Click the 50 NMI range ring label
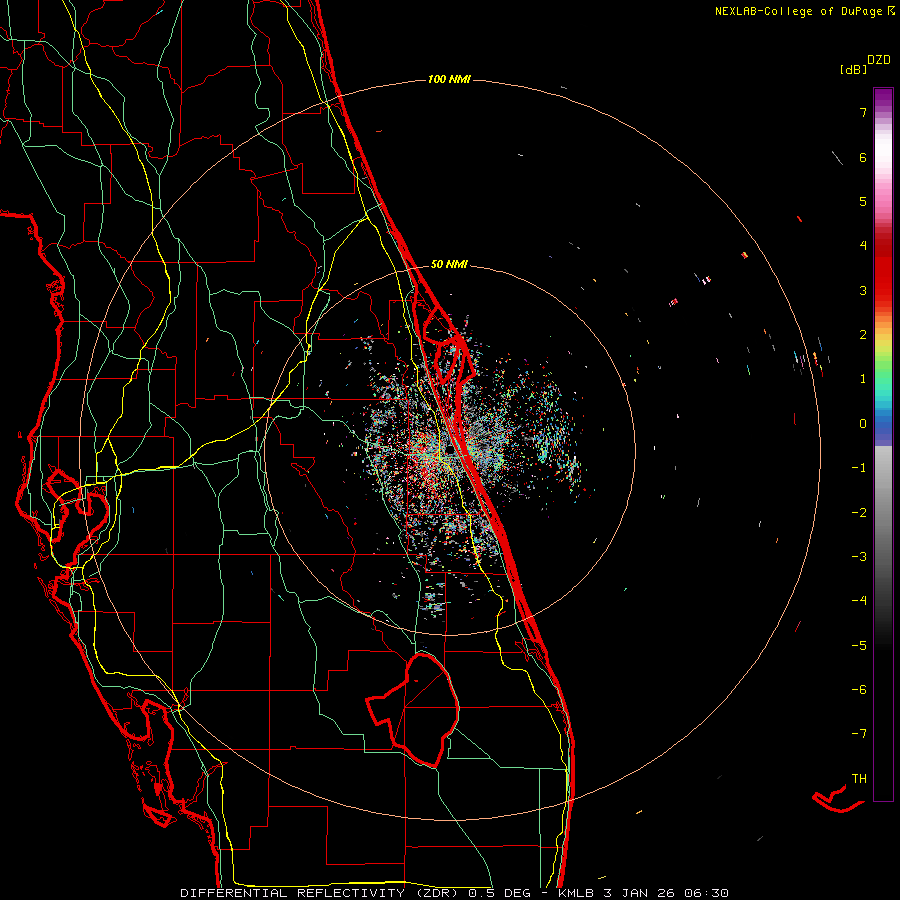The image size is (900, 900). (449, 264)
